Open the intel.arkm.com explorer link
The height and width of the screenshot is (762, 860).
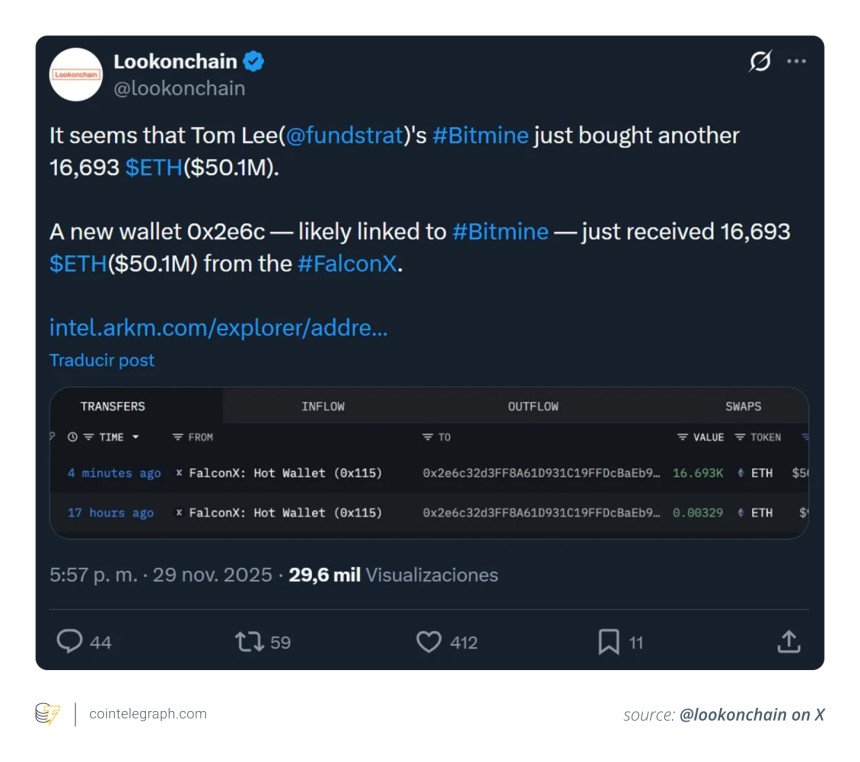[218, 327]
